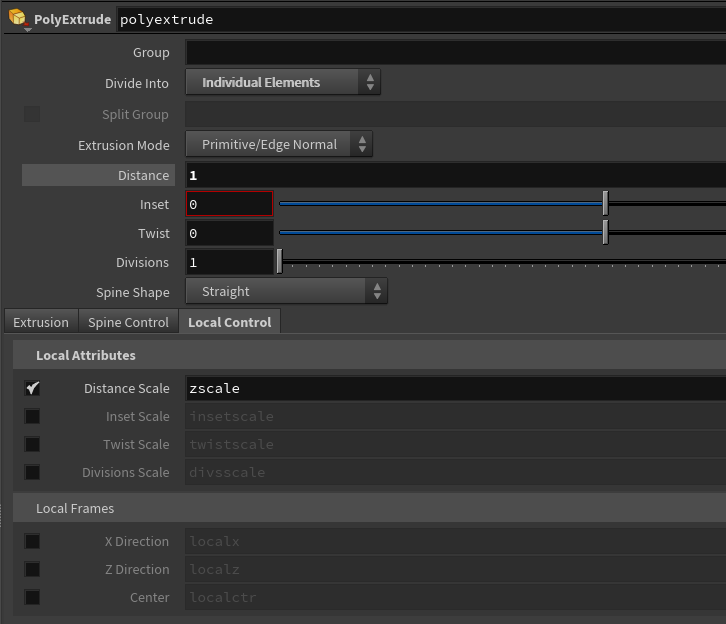Toggle the Split Group checkbox
The height and width of the screenshot is (624, 726).
tap(32, 114)
